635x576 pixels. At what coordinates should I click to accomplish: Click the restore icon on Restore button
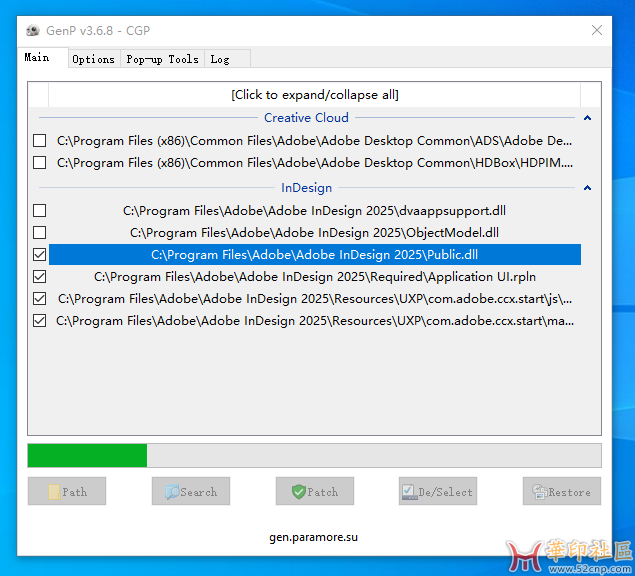coord(540,492)
